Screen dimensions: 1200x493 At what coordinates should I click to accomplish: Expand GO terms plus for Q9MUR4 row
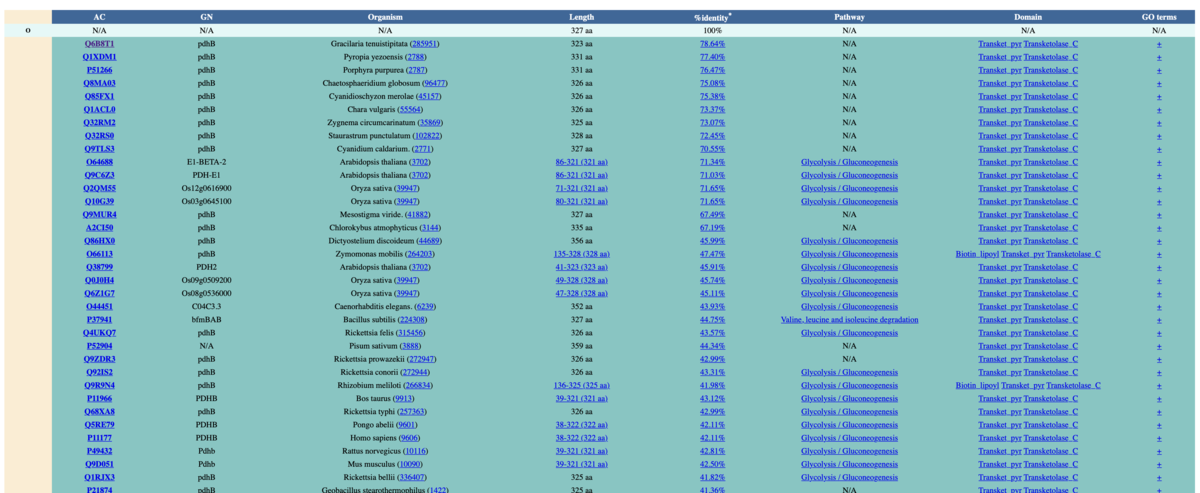(x=1159, y=214)
